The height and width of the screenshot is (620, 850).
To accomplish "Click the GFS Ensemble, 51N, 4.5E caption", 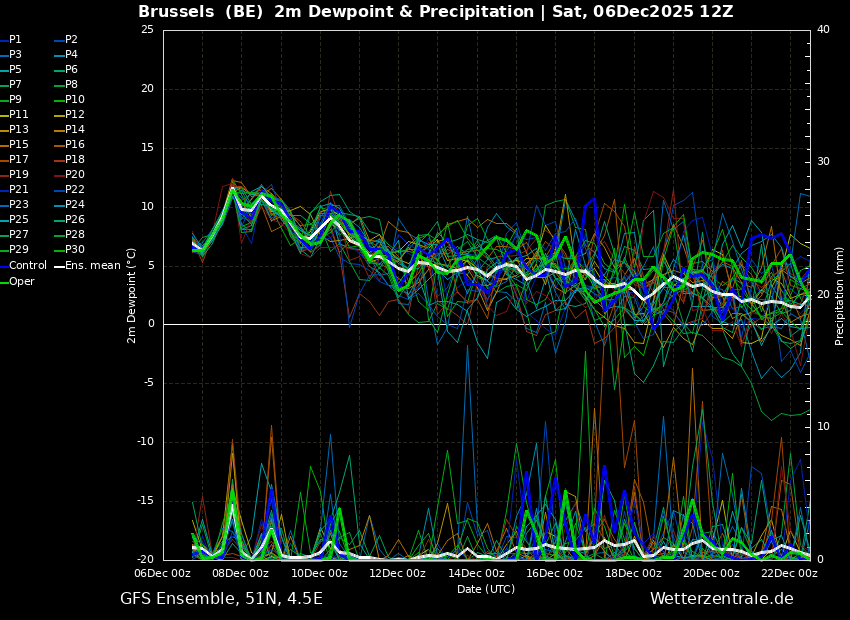I will point(221,599).
